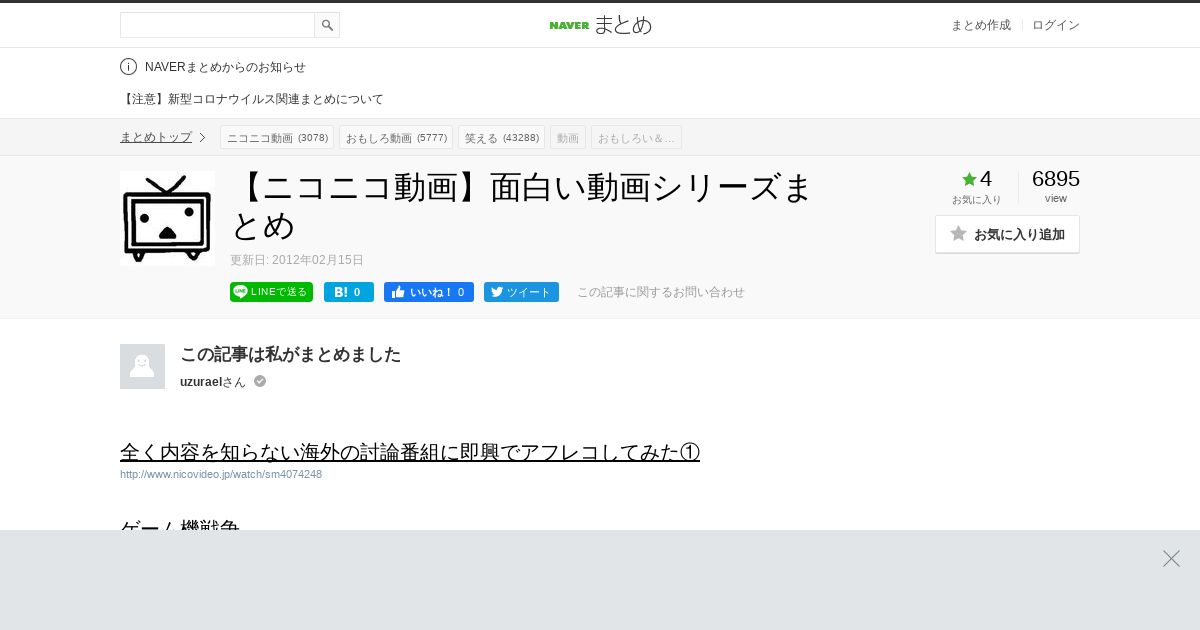The height and width of the screenshot is (630, 1200).
Task: Open uzuraelさん profile link
Action: pyautogui.click(x=213, y=381)
